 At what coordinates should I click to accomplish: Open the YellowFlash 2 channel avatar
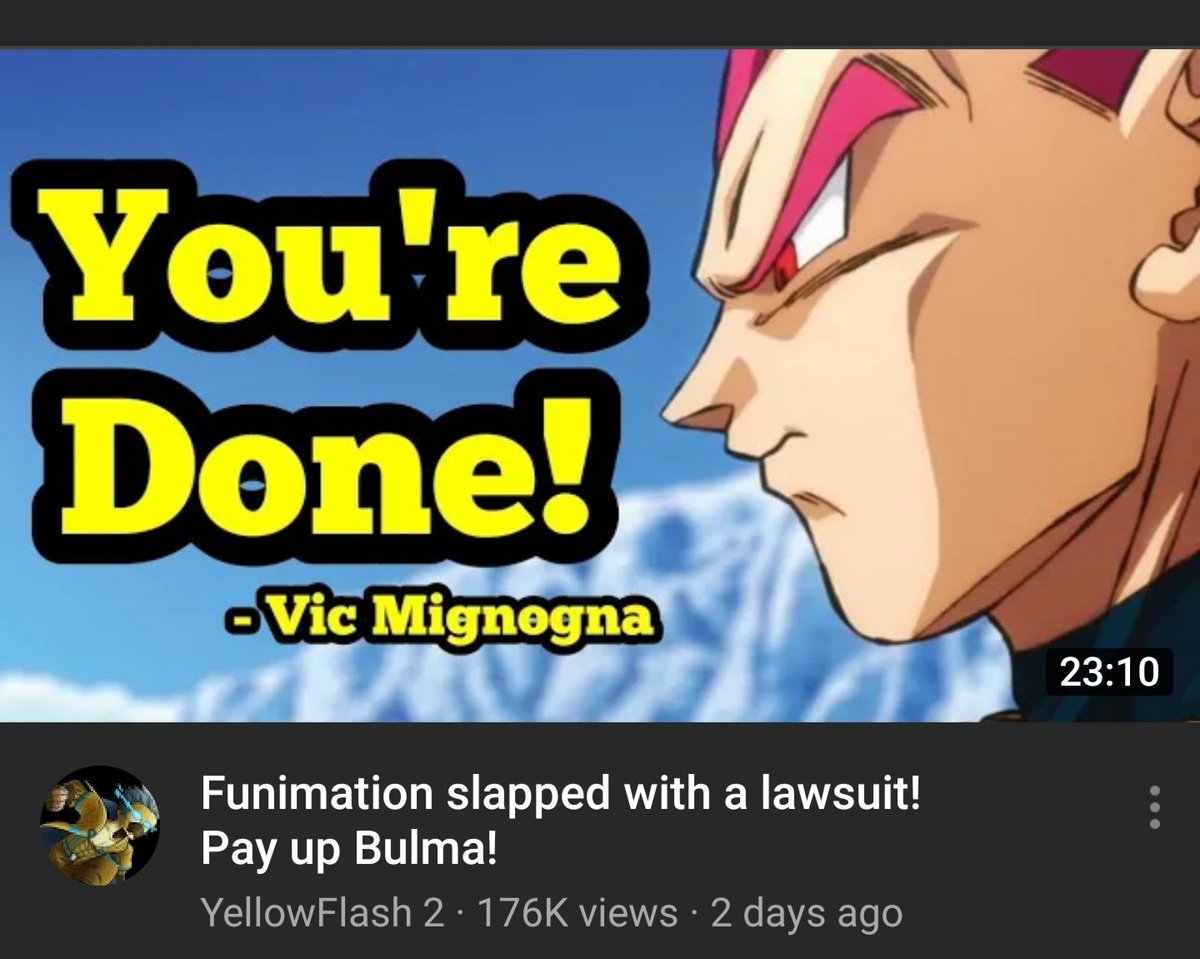coord(100,825)
